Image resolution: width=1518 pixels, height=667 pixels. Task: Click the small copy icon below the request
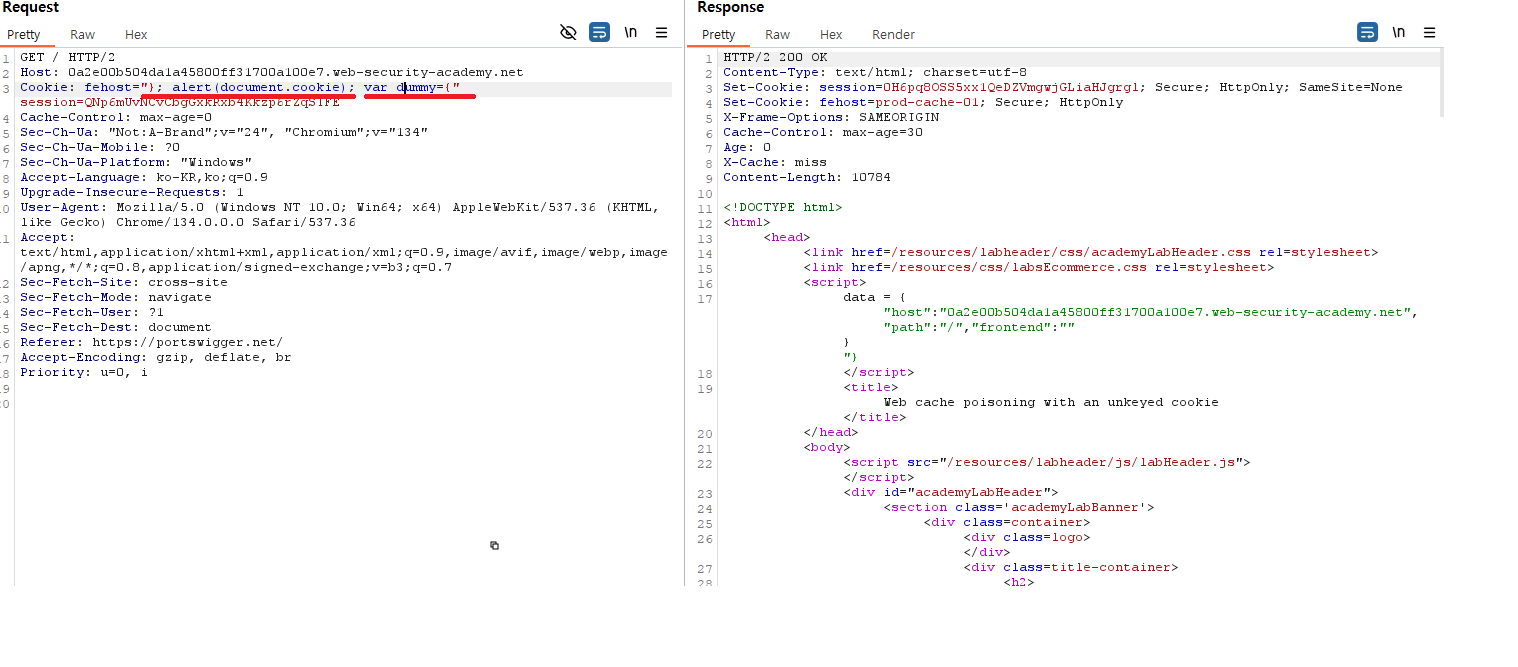[x=494, y=545]
